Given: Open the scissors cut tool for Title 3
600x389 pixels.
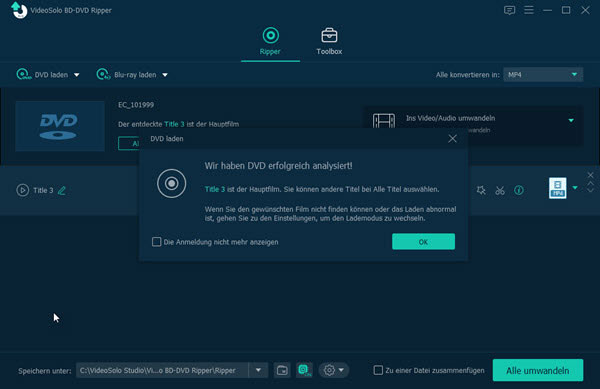Looking at the screenshot, I should point(500,190).
